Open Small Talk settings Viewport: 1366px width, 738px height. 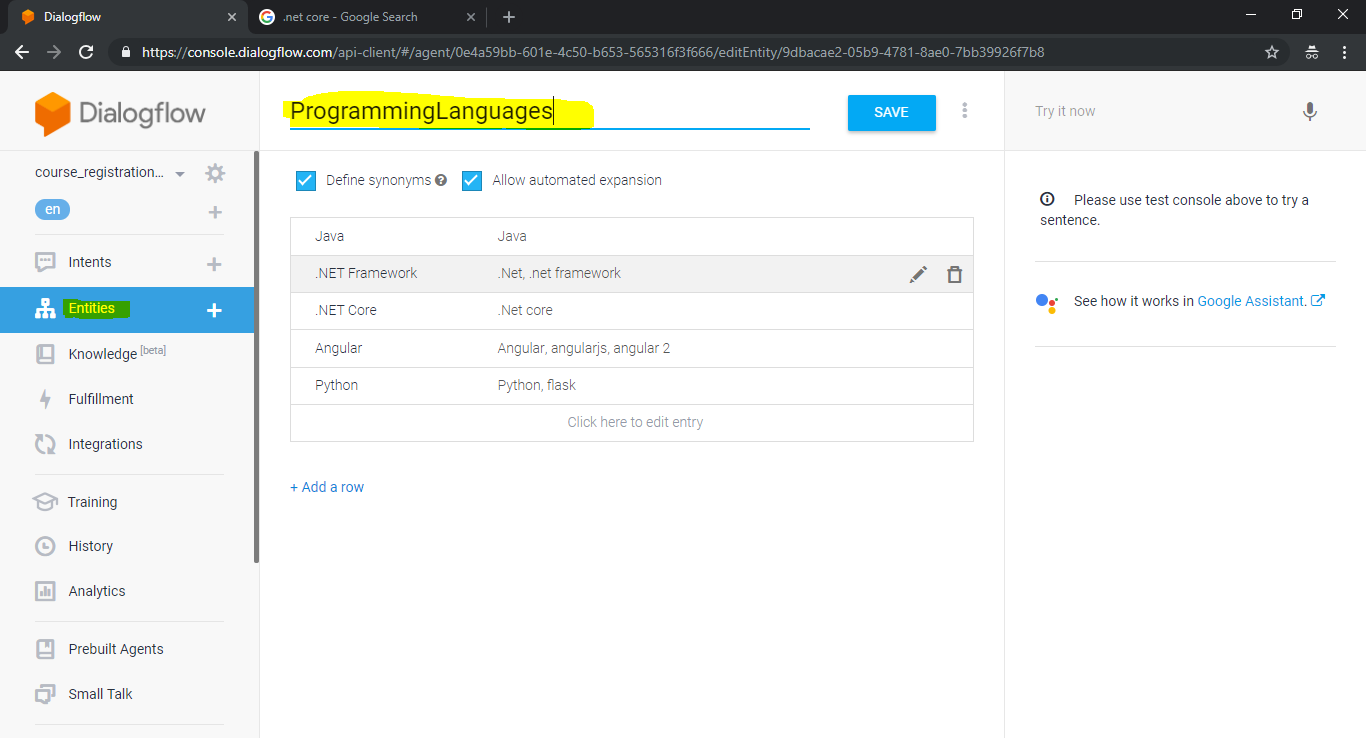tap(99, 693)
